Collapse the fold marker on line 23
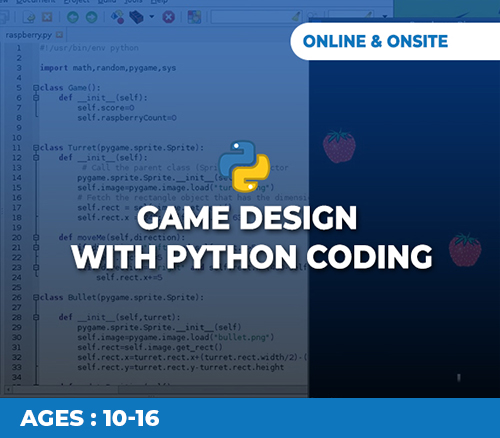The width and height of the screenshot is (500, 438). tap(36, 267)
